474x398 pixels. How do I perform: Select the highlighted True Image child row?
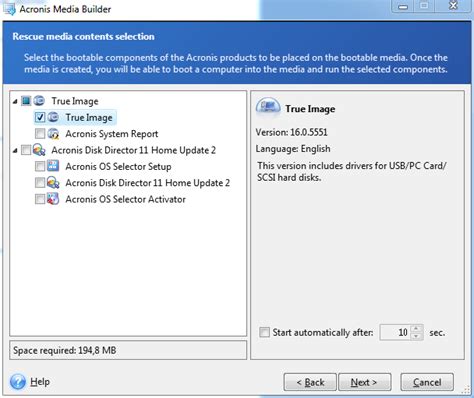pyautogui.click(x=89, y=117)
